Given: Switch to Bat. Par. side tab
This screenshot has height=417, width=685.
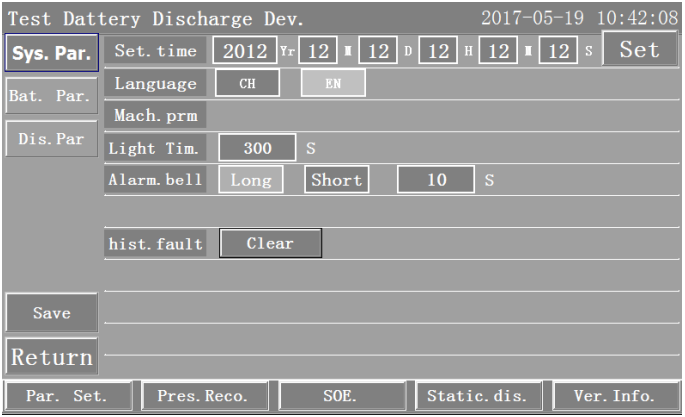Looking at the screenshot, I should tap(51, 97).
